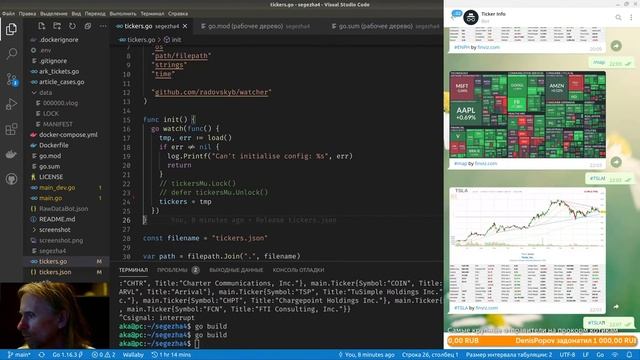Select ТЕРМИНАЛ panel tab

coord(133,270)
